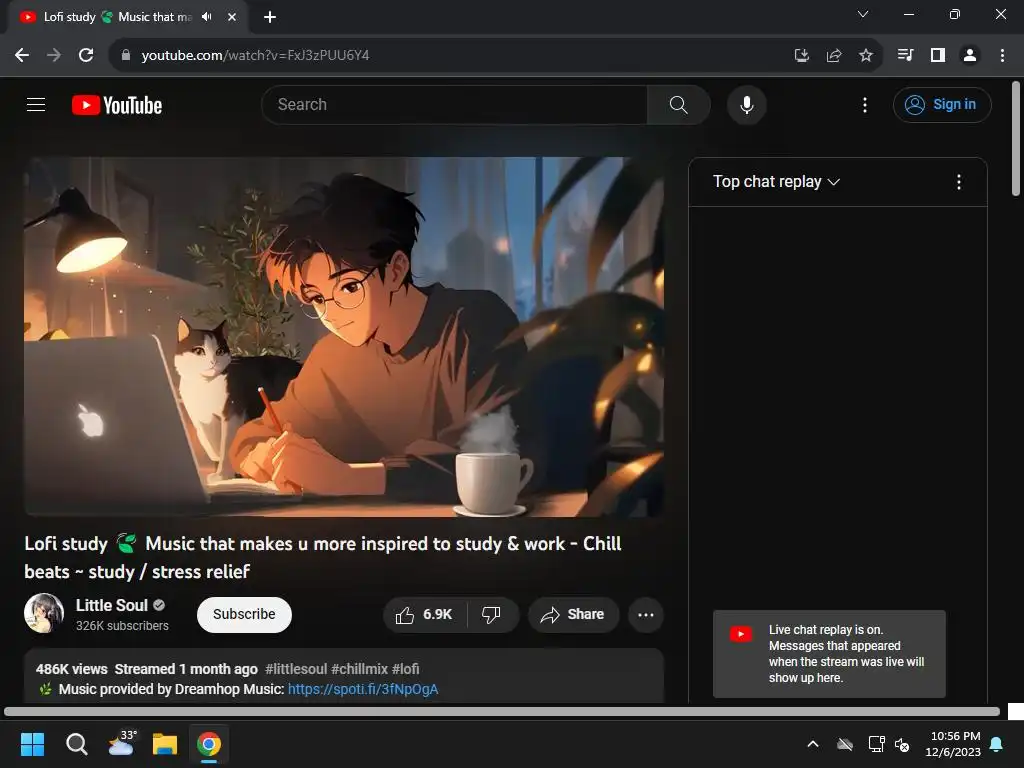1024x768 pixels.
Task: Open the Windows Start menu
Action: coord(33,744)
